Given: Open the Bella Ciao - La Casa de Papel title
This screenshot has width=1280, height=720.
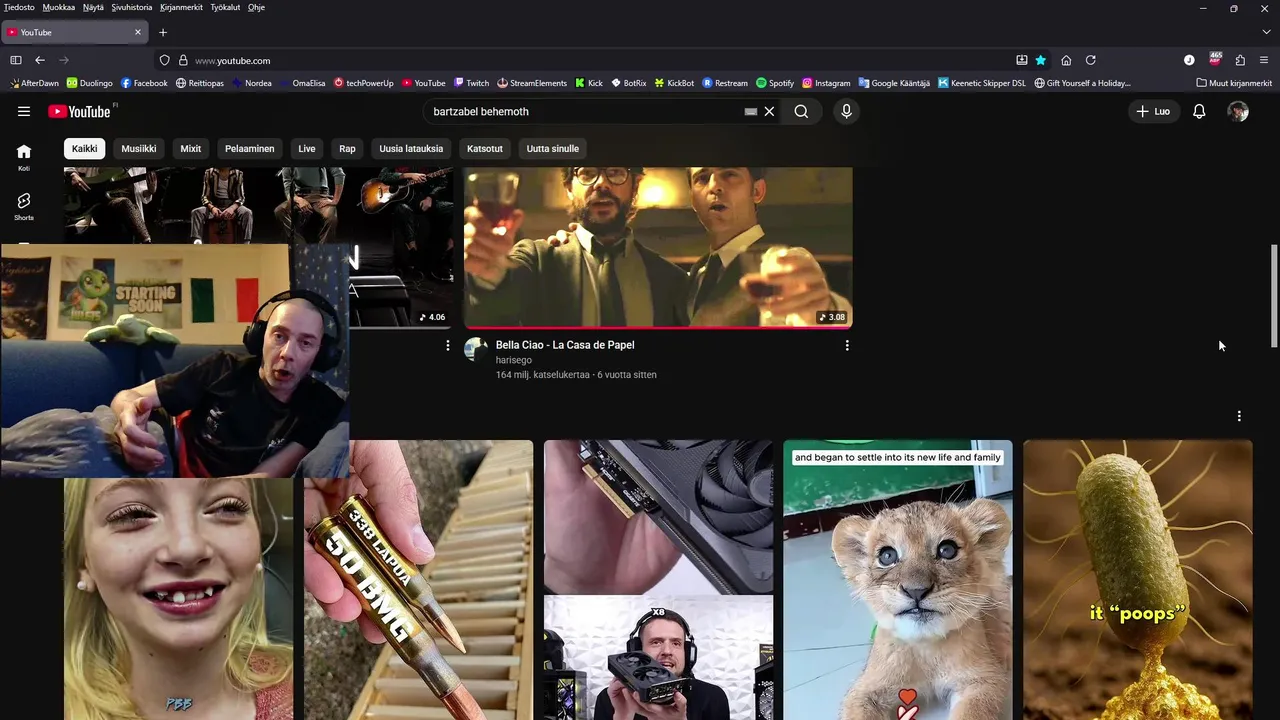Looking at the screenshot, I should pyautogui.click(x=565, y=345).
